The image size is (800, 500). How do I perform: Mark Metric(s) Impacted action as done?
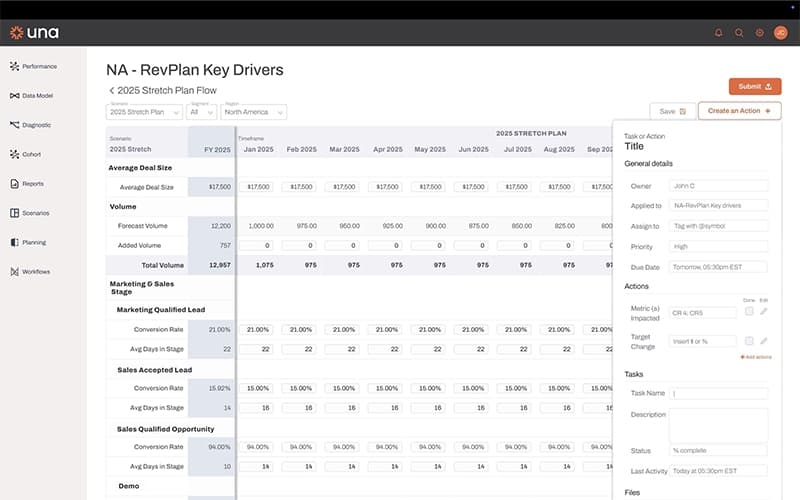[749, 311]
